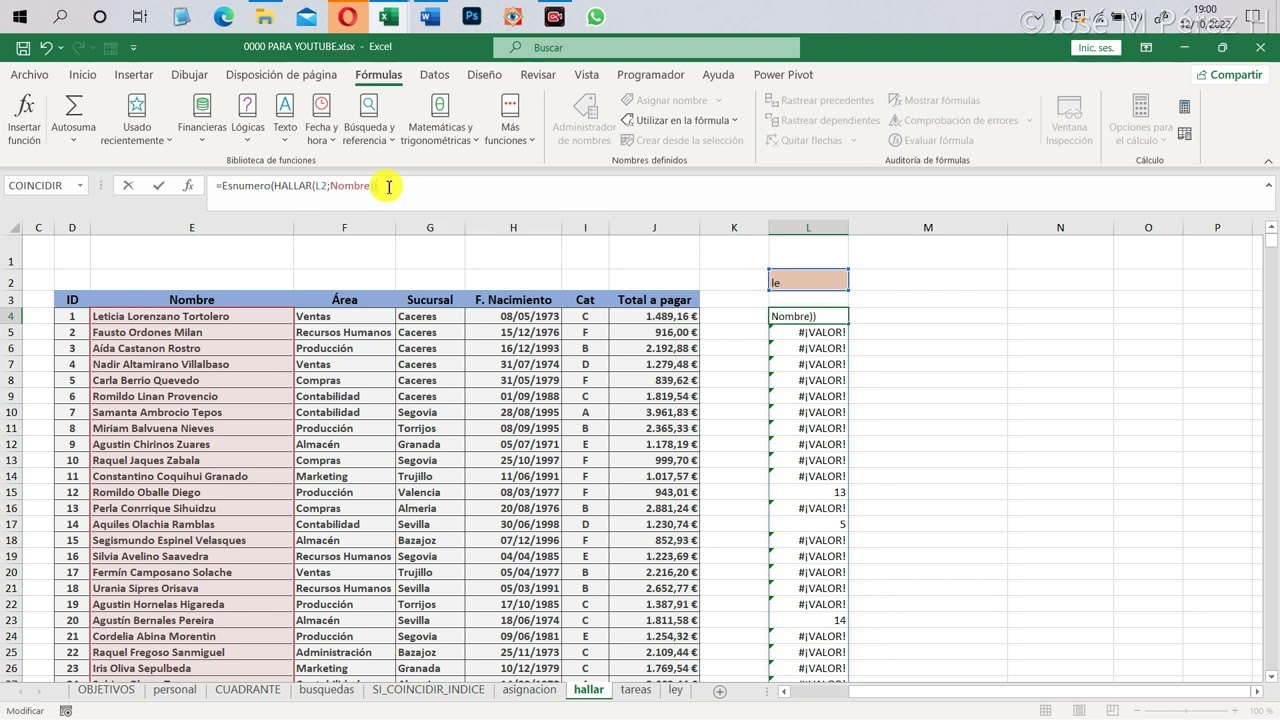Click Rastrear dependientes
The height and width of the screenshot is (720, 1280).
tap(823, 120)
